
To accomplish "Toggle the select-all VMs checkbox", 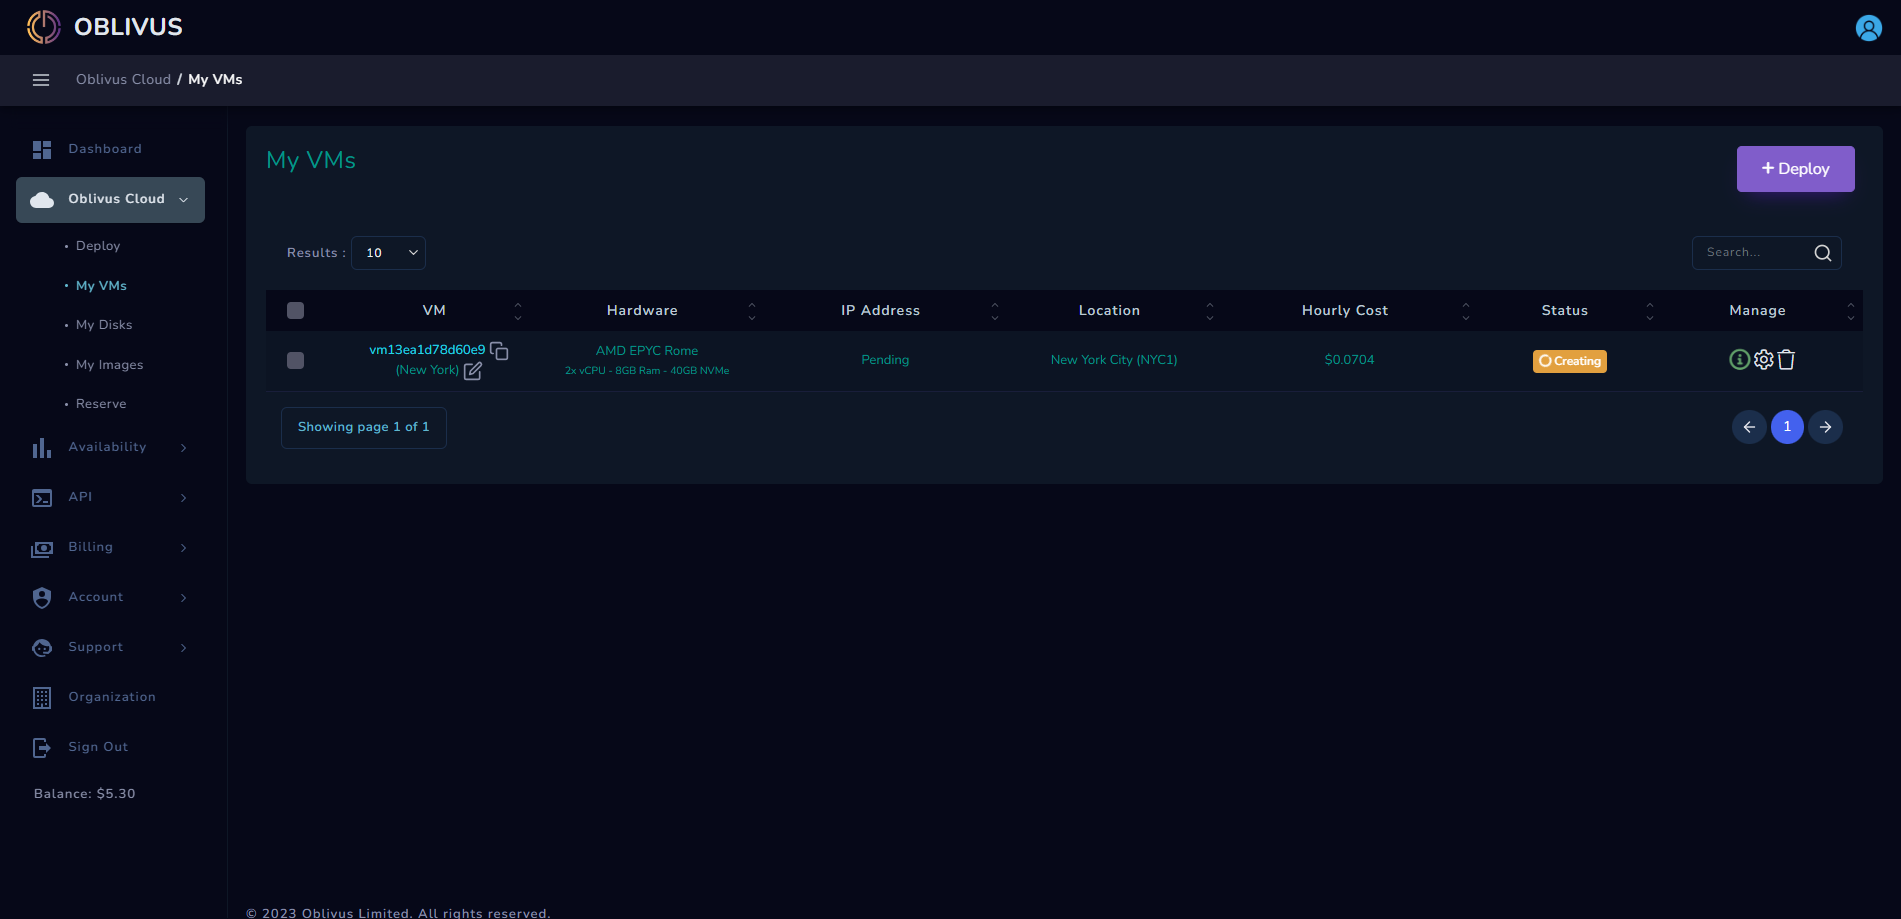I will 295,311.
